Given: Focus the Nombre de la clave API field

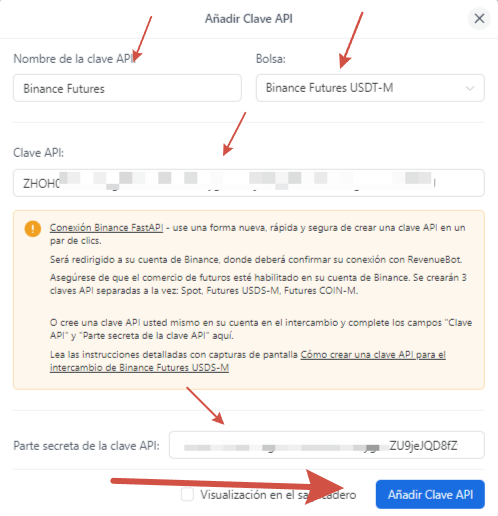Looking at the screenshot, I should (127, 88).
